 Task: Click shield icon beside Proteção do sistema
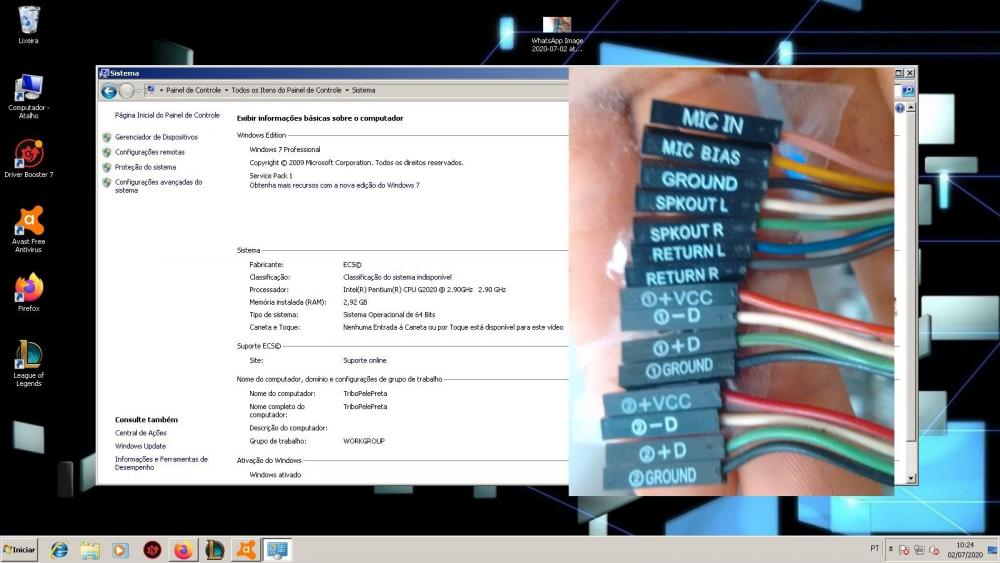107,168
